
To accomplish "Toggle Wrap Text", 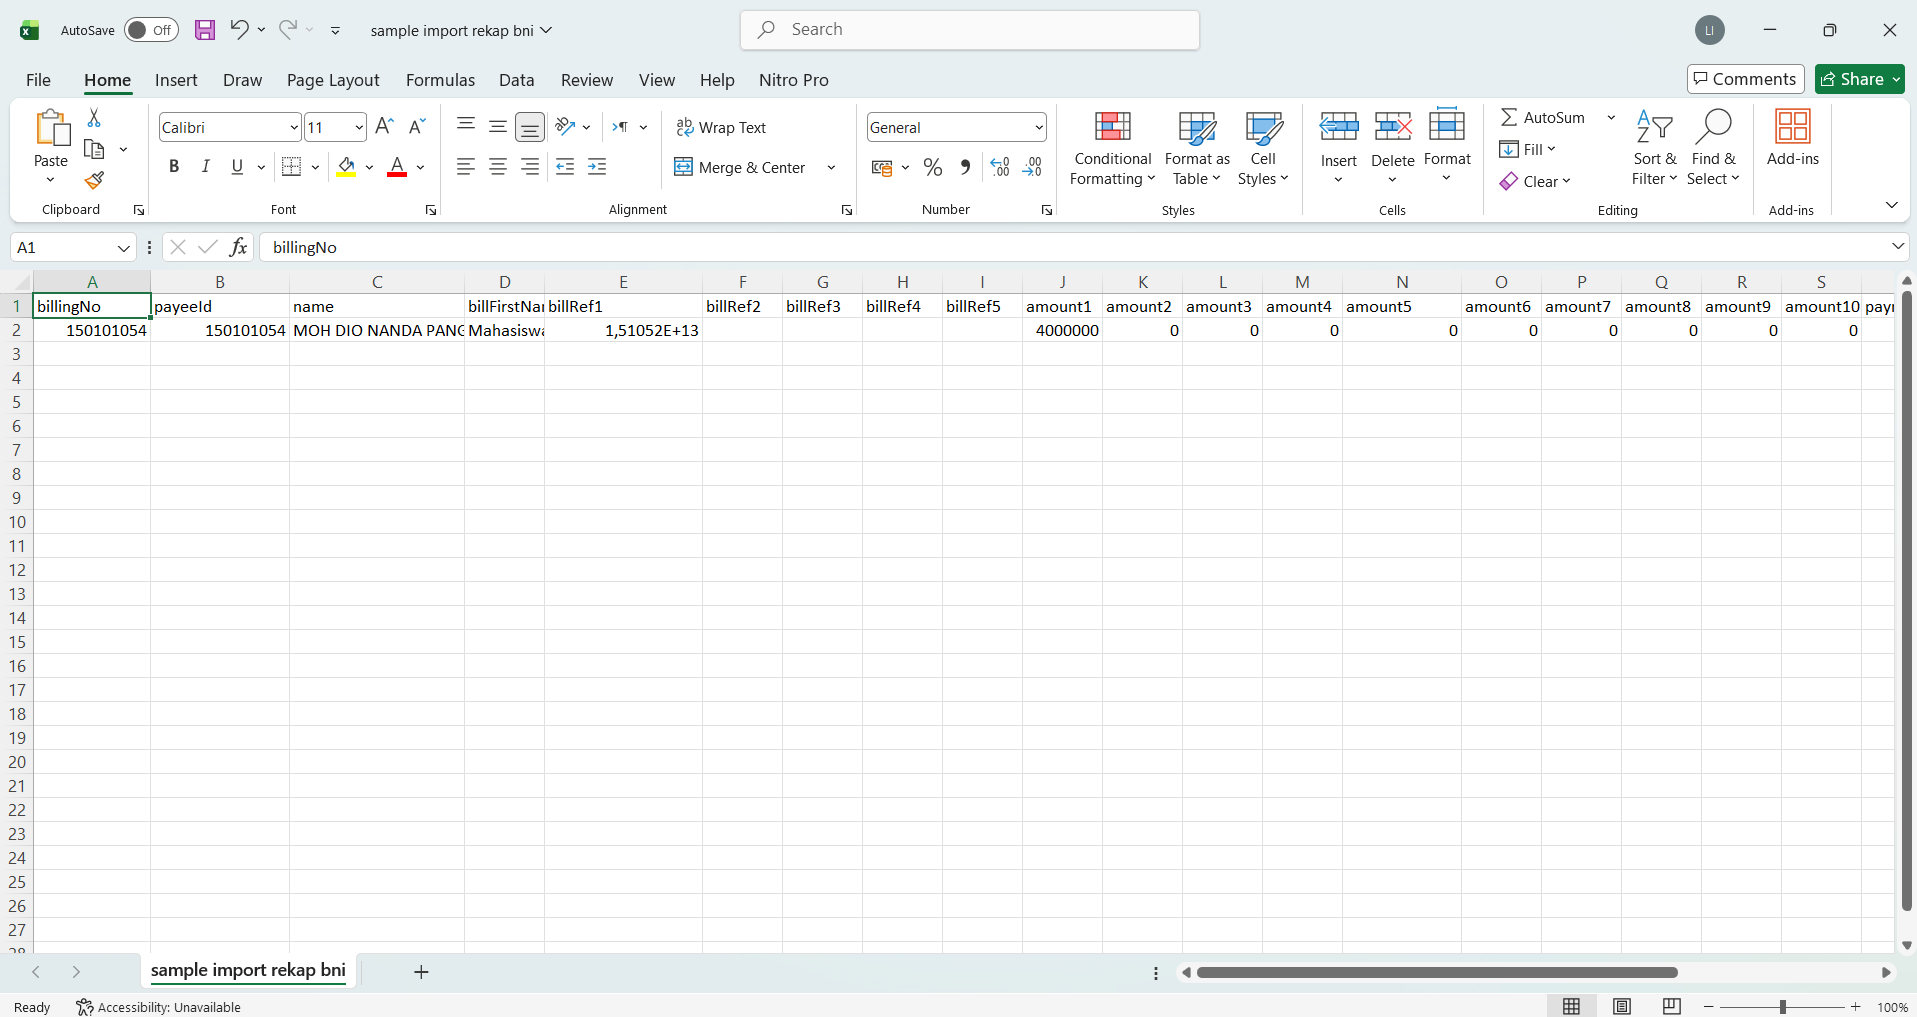I will click(721, 127).
